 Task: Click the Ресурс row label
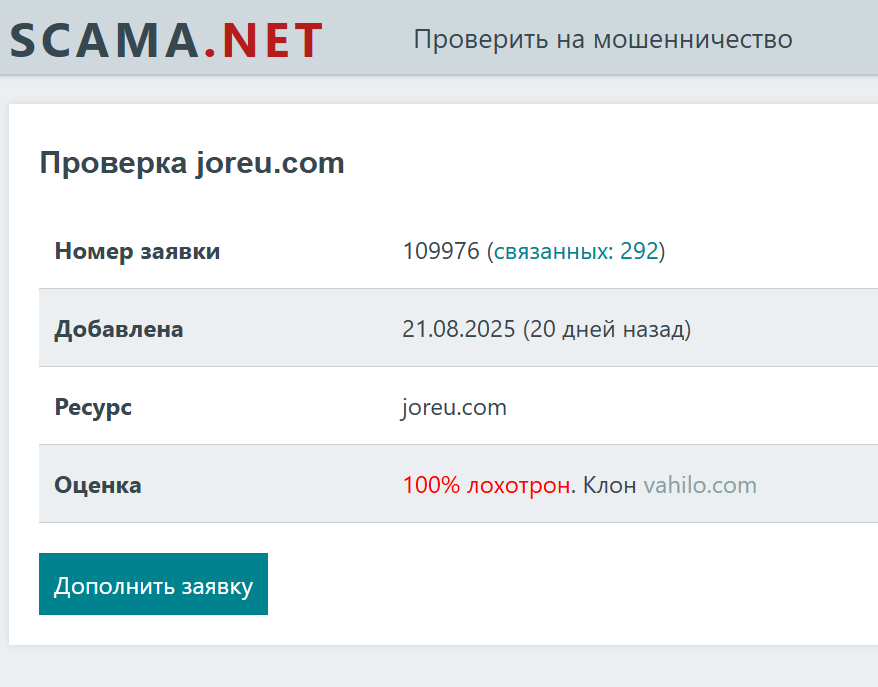93,407
